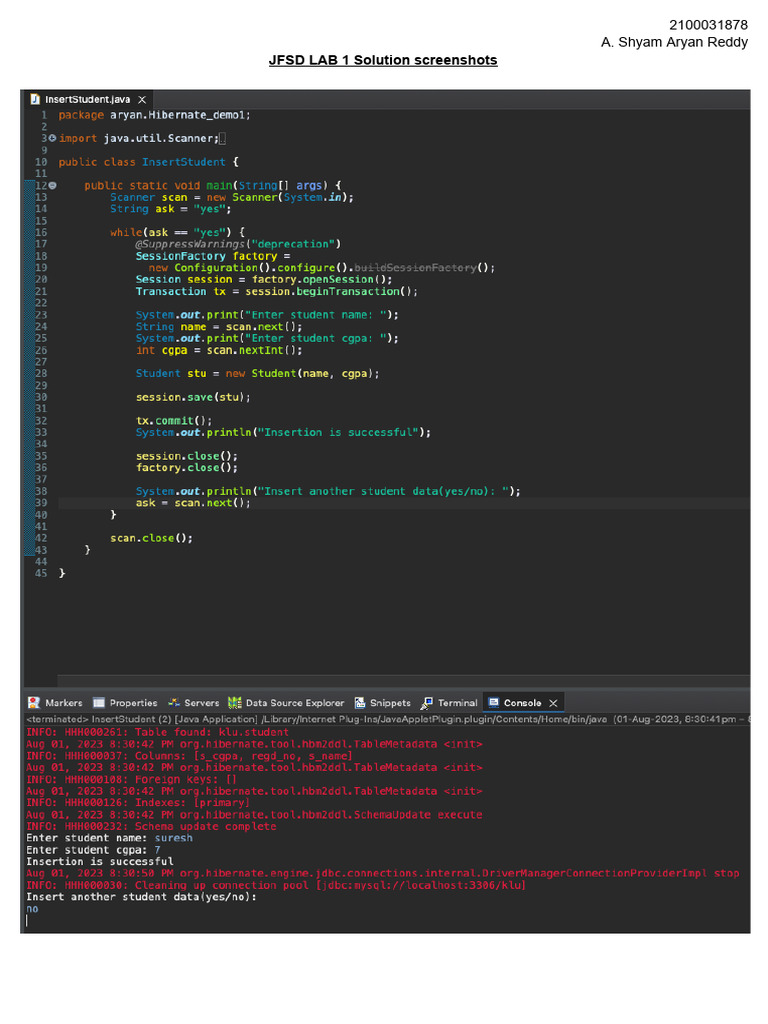The image size is (768, 1024).
Task: Collapse the main method at line 12
Action: point(52,185)
